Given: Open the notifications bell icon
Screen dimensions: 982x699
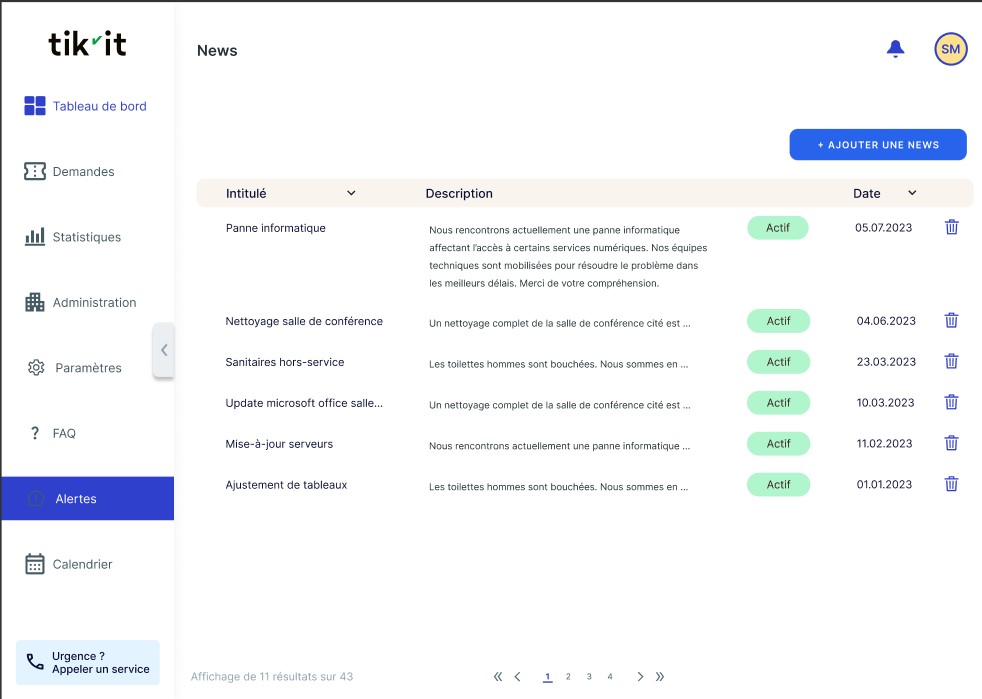Looking at the screenshot, I should (895, 49).
